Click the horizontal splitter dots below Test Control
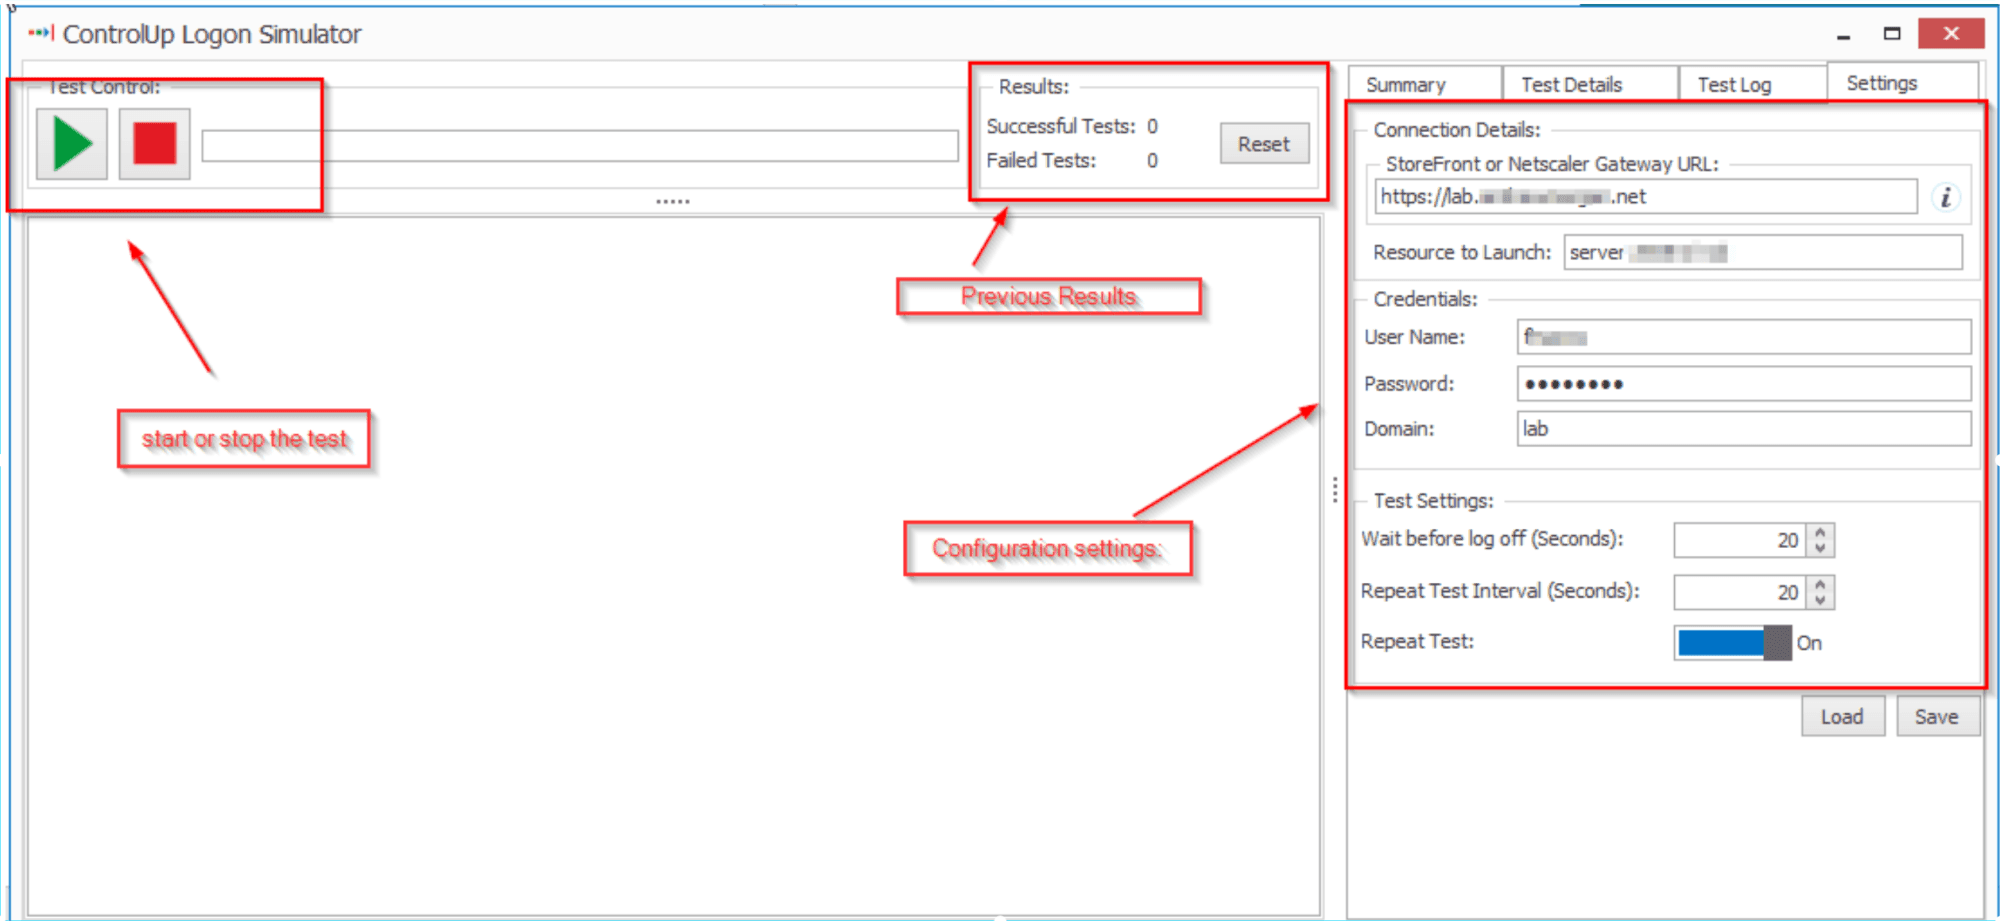 pyautogui.click(x=673, y=201)
